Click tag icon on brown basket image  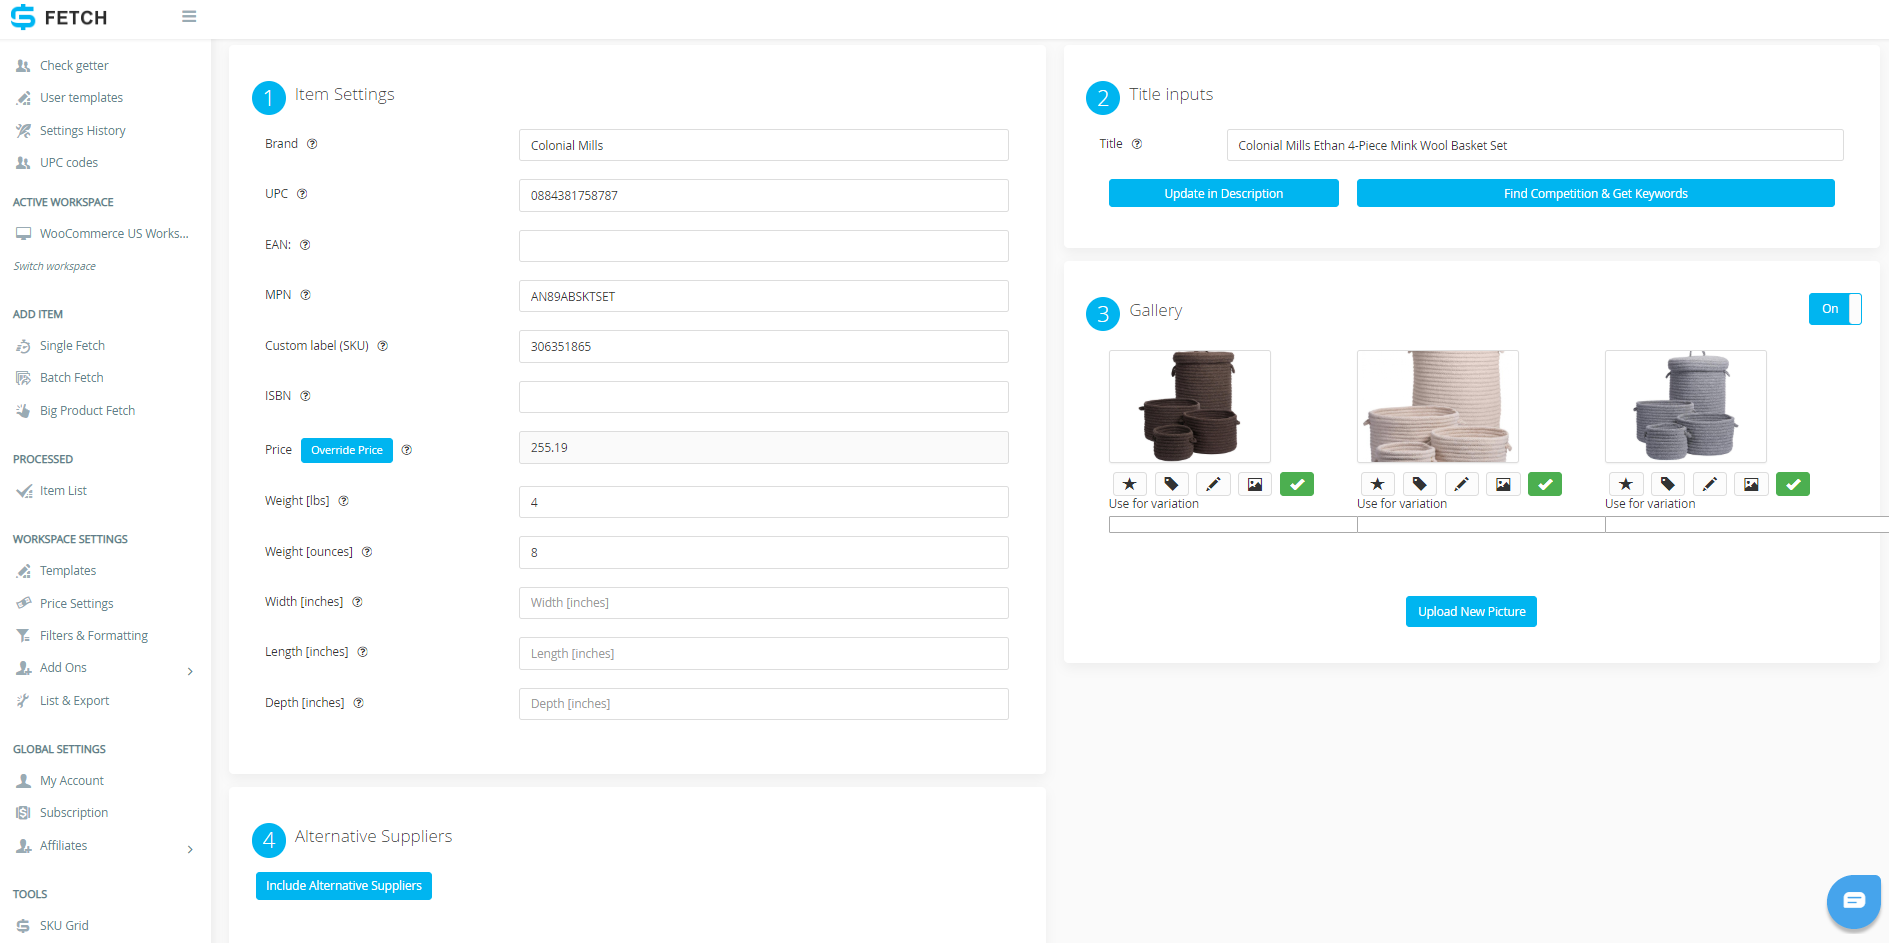coord(1171,484)
